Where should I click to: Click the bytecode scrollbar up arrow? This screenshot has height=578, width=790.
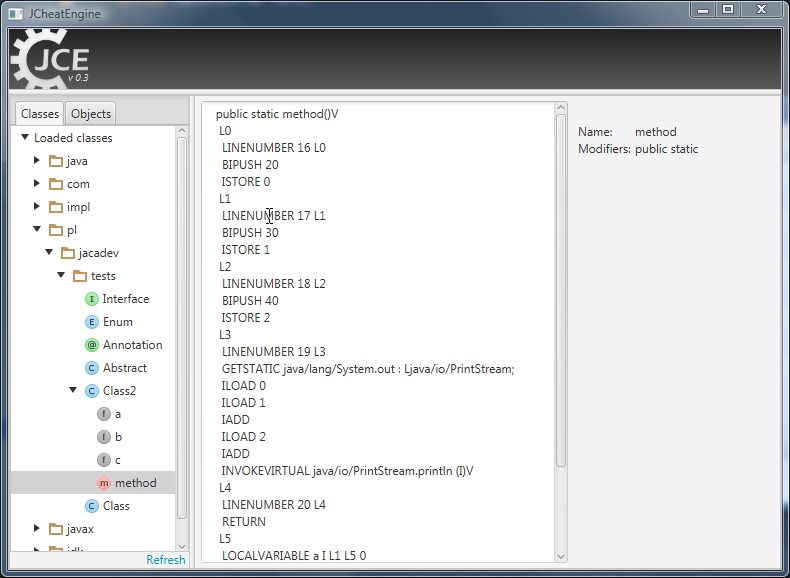(561, 107)
